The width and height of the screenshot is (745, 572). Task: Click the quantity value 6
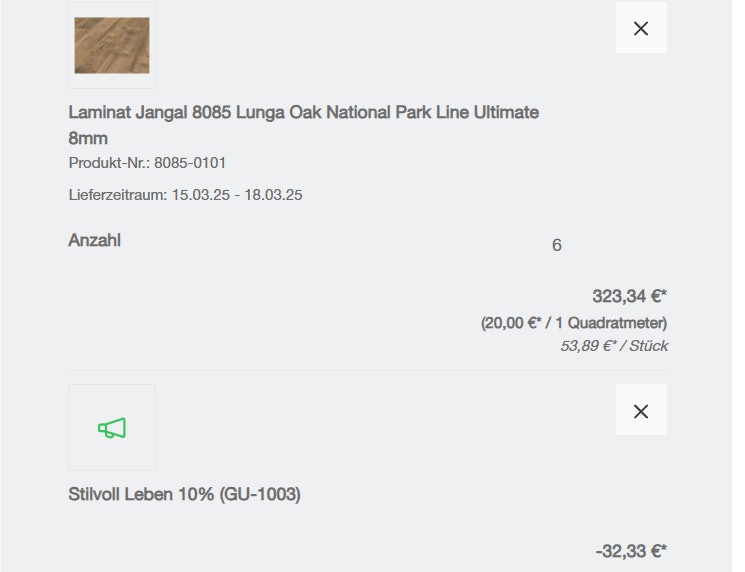pos(557,245)
